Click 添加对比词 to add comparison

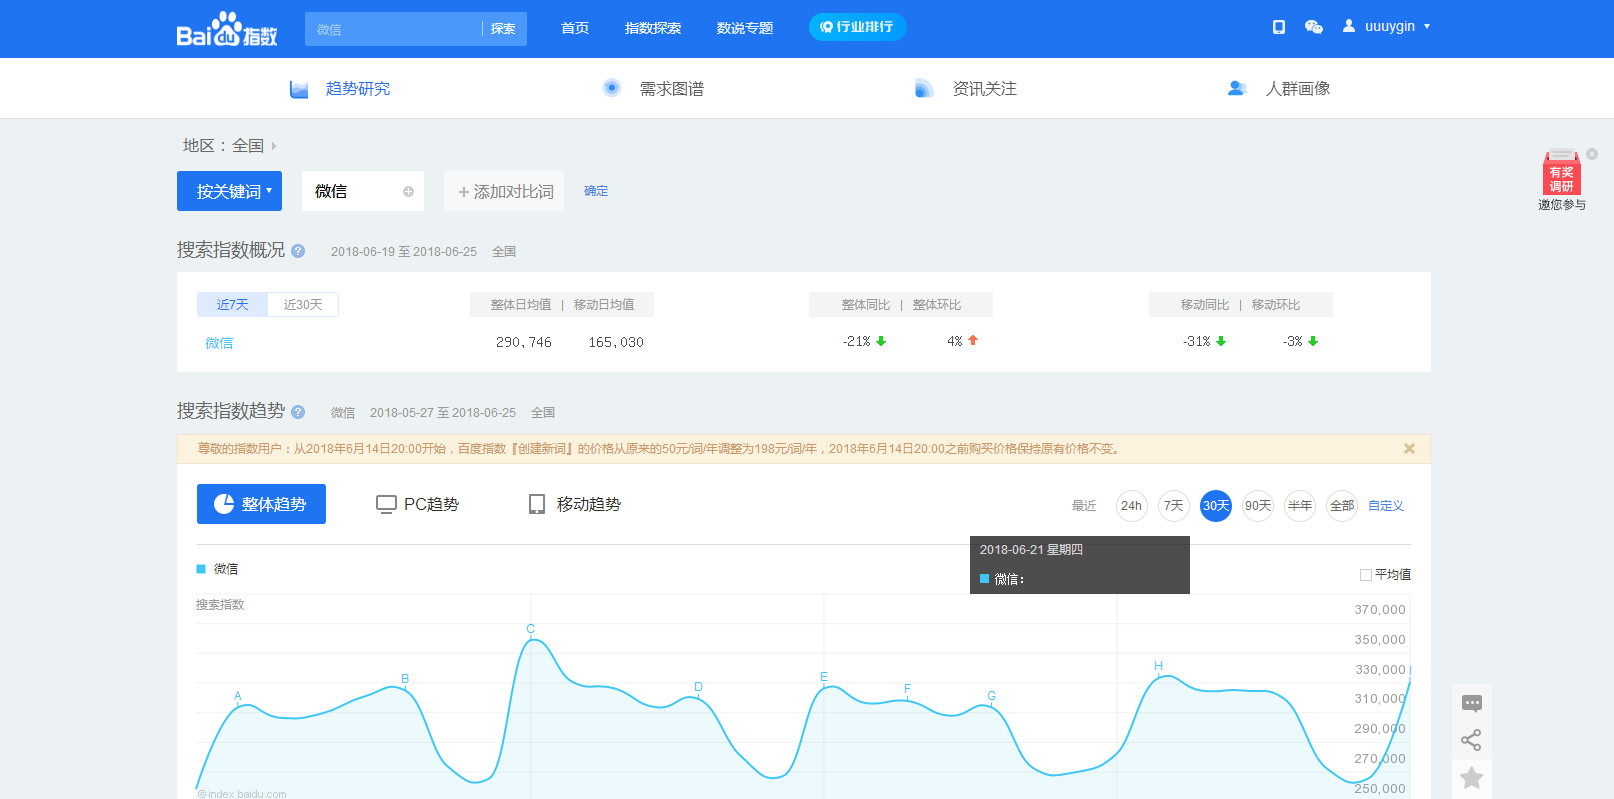505,191
